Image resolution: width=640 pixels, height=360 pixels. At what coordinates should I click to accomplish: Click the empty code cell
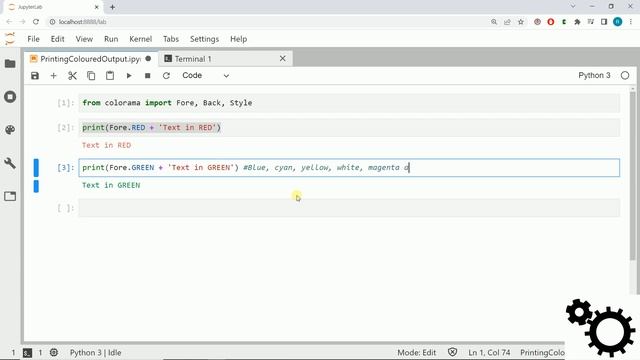(349, 208)
